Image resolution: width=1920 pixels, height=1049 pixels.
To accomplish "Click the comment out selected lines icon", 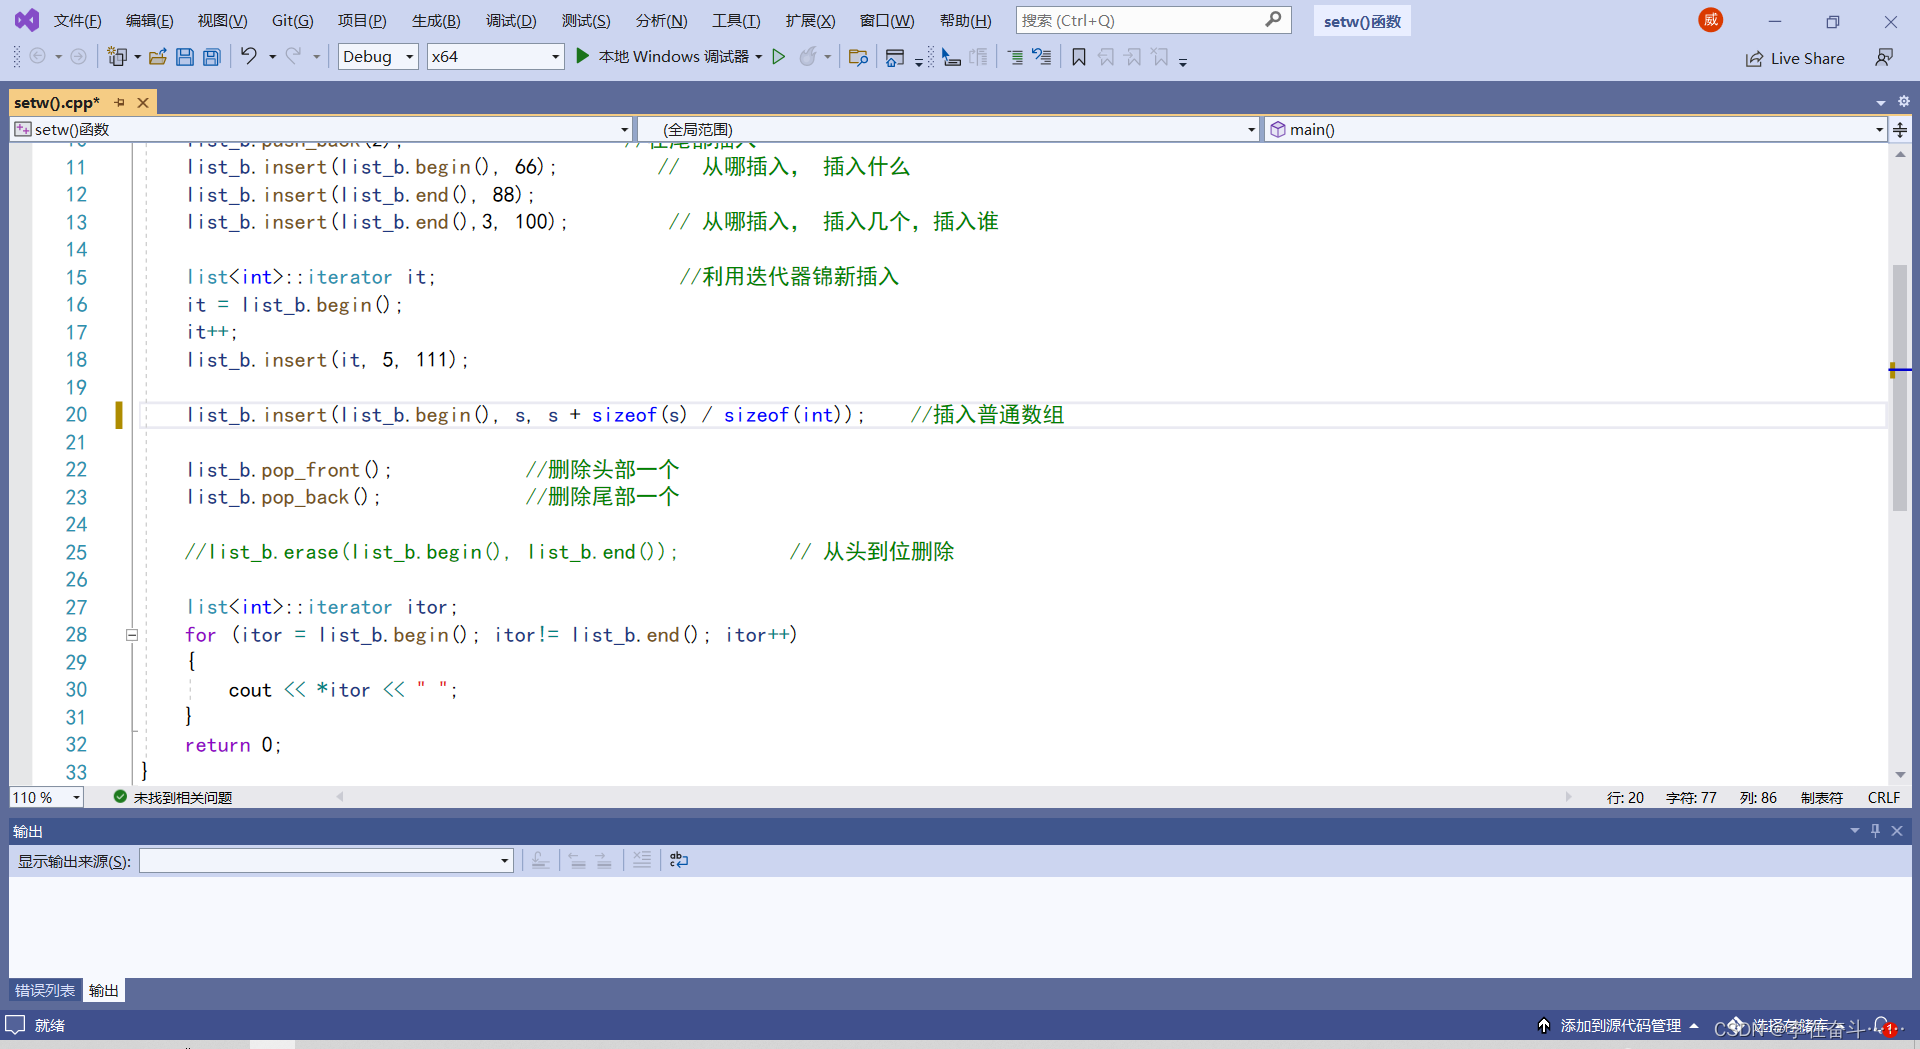I will [1015, 57].
